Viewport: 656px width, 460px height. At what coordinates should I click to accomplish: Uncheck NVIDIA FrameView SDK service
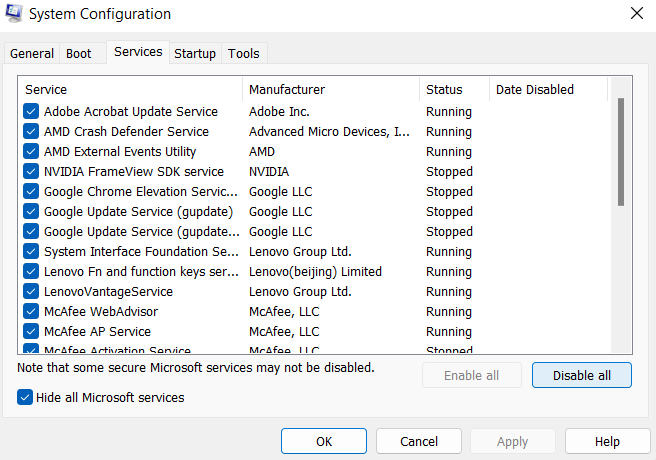point(31,172)
